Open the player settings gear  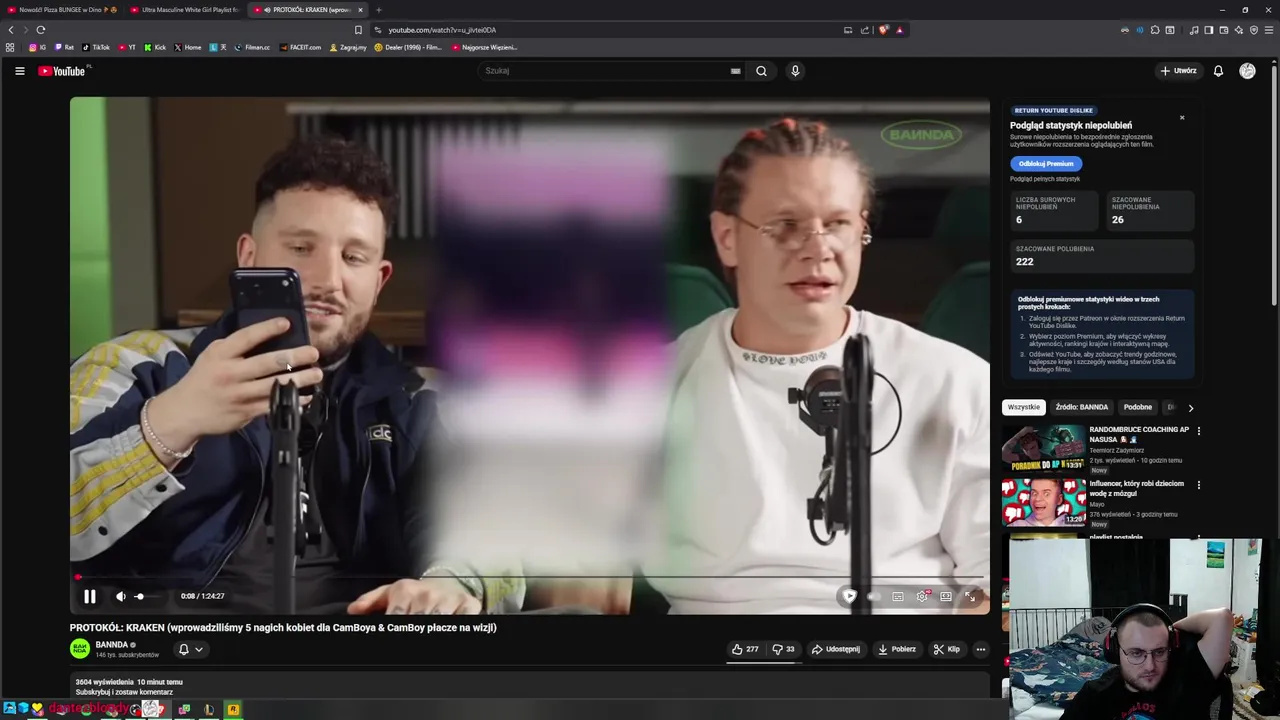(922, 596)
